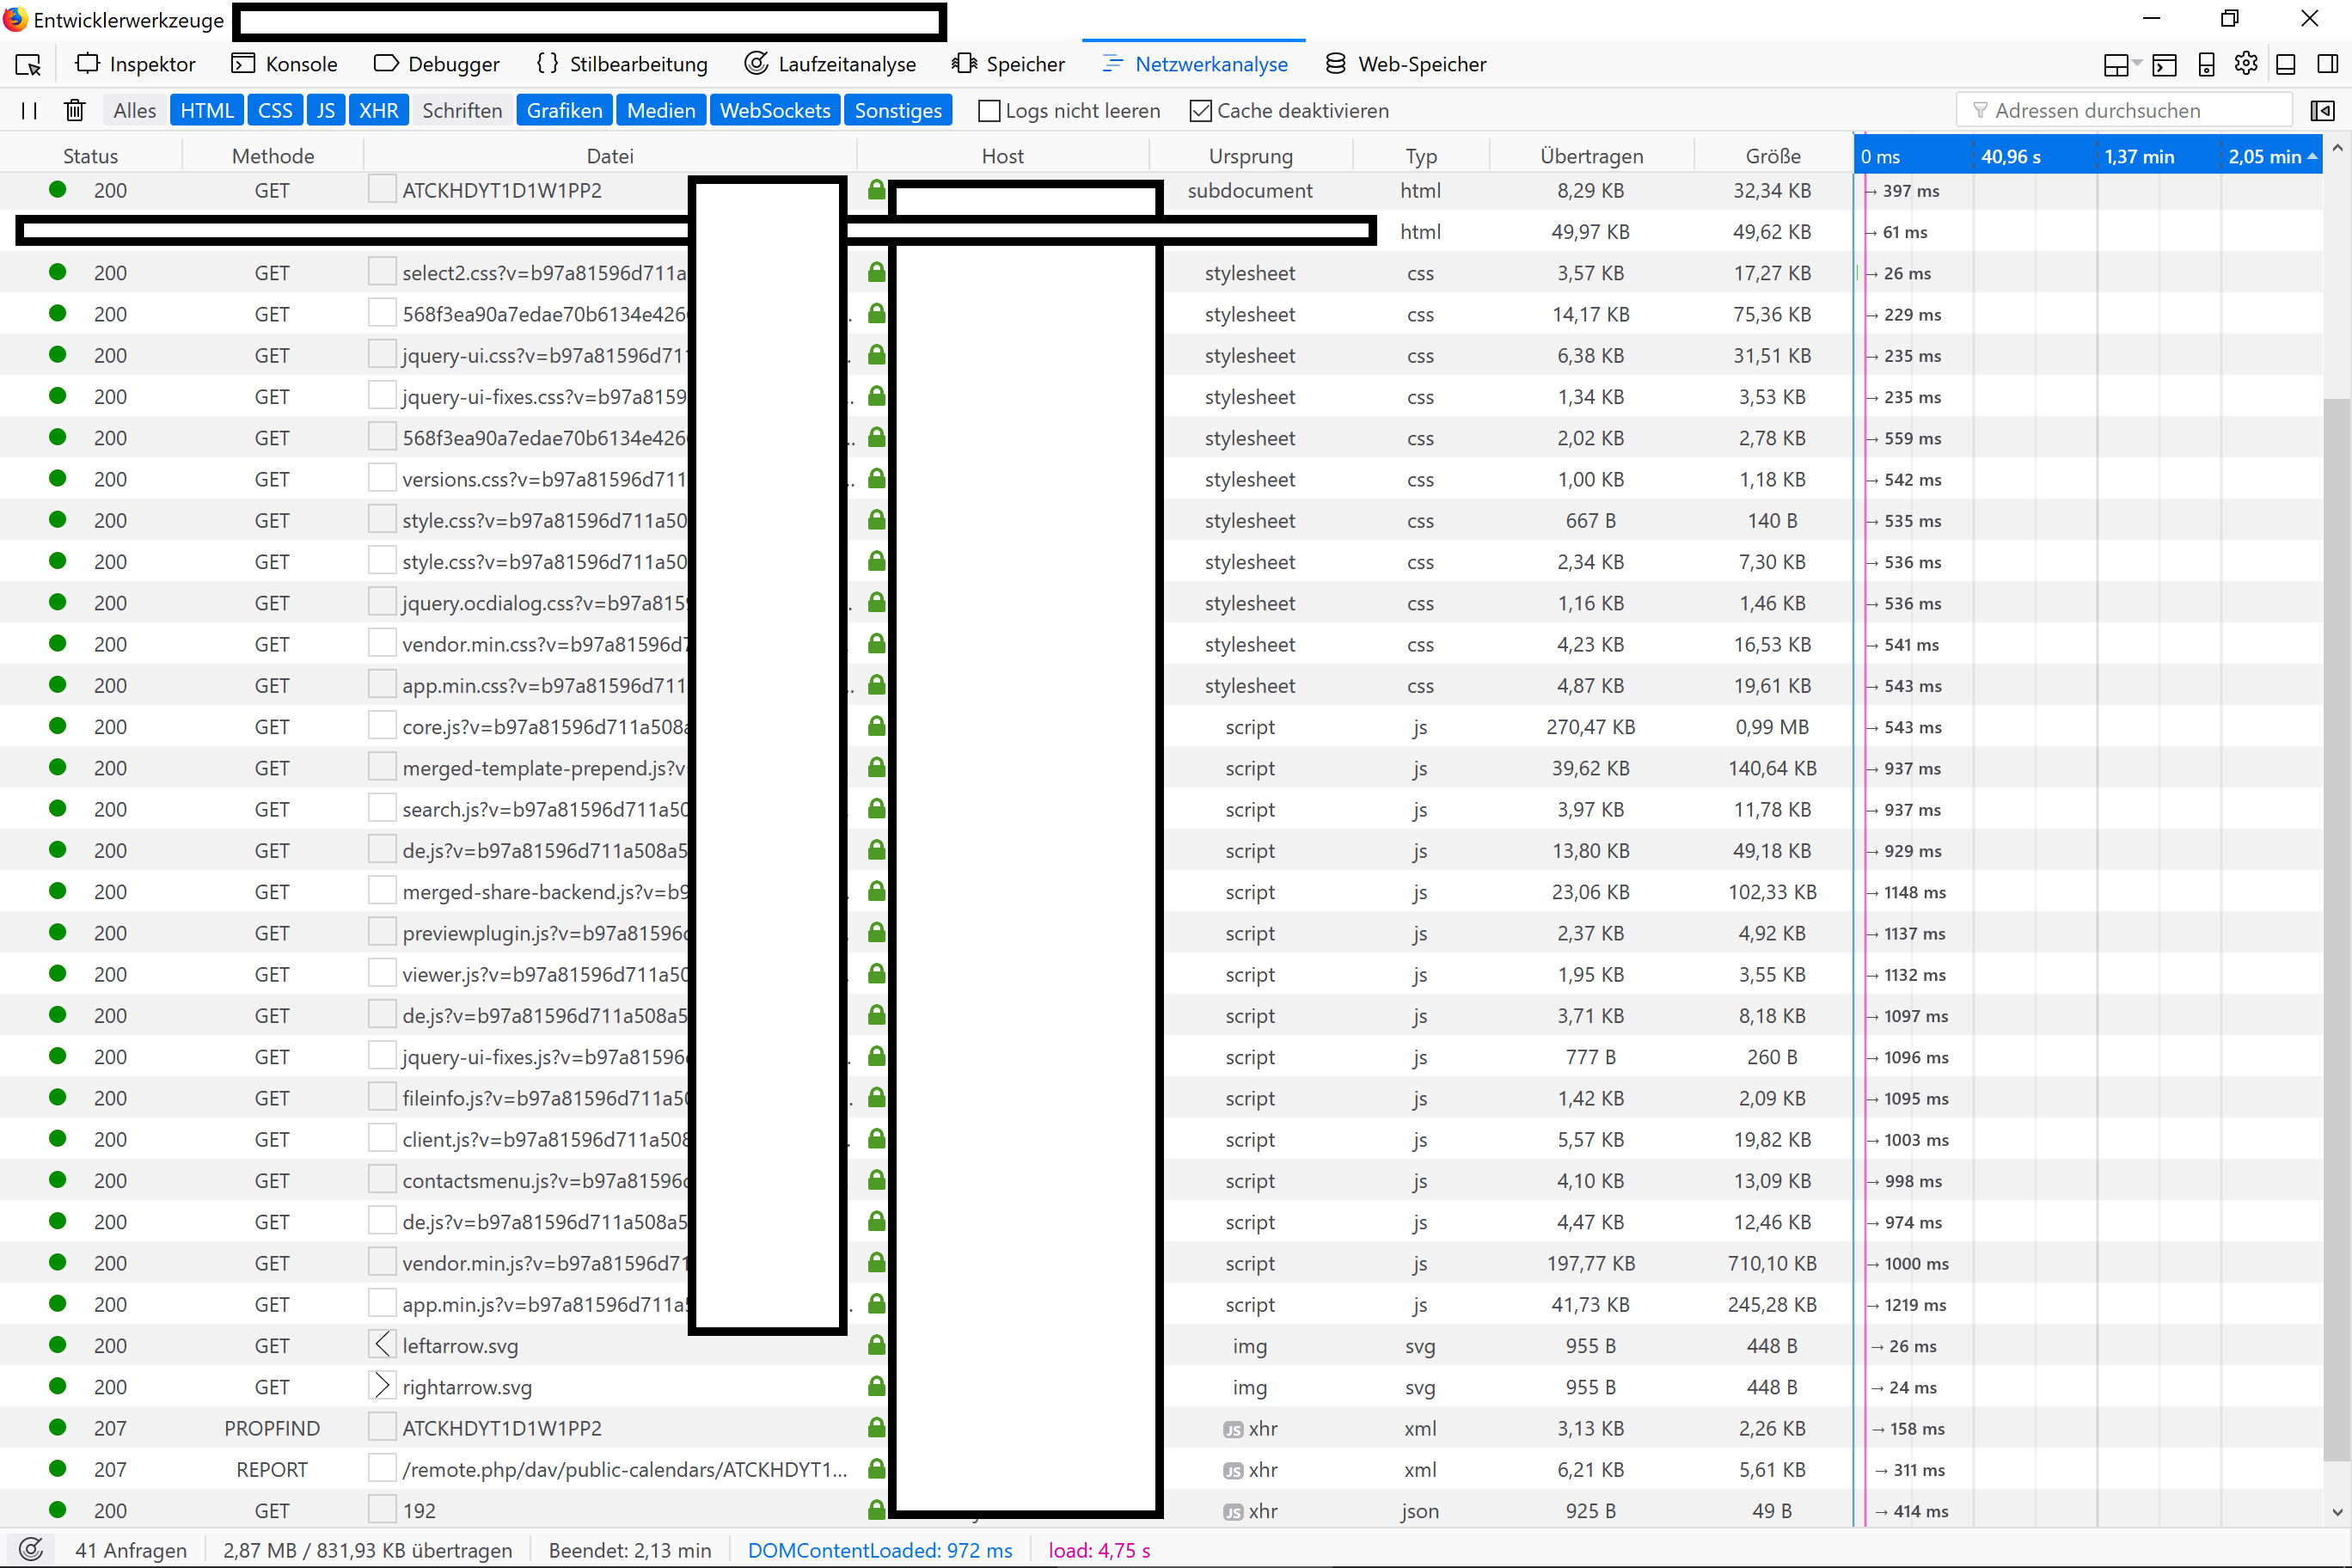Image resolution: width=2352 pixels, height=1568 pixels.
Task: Click lock icon on select2.css row
Action: [x=876, y=272]
